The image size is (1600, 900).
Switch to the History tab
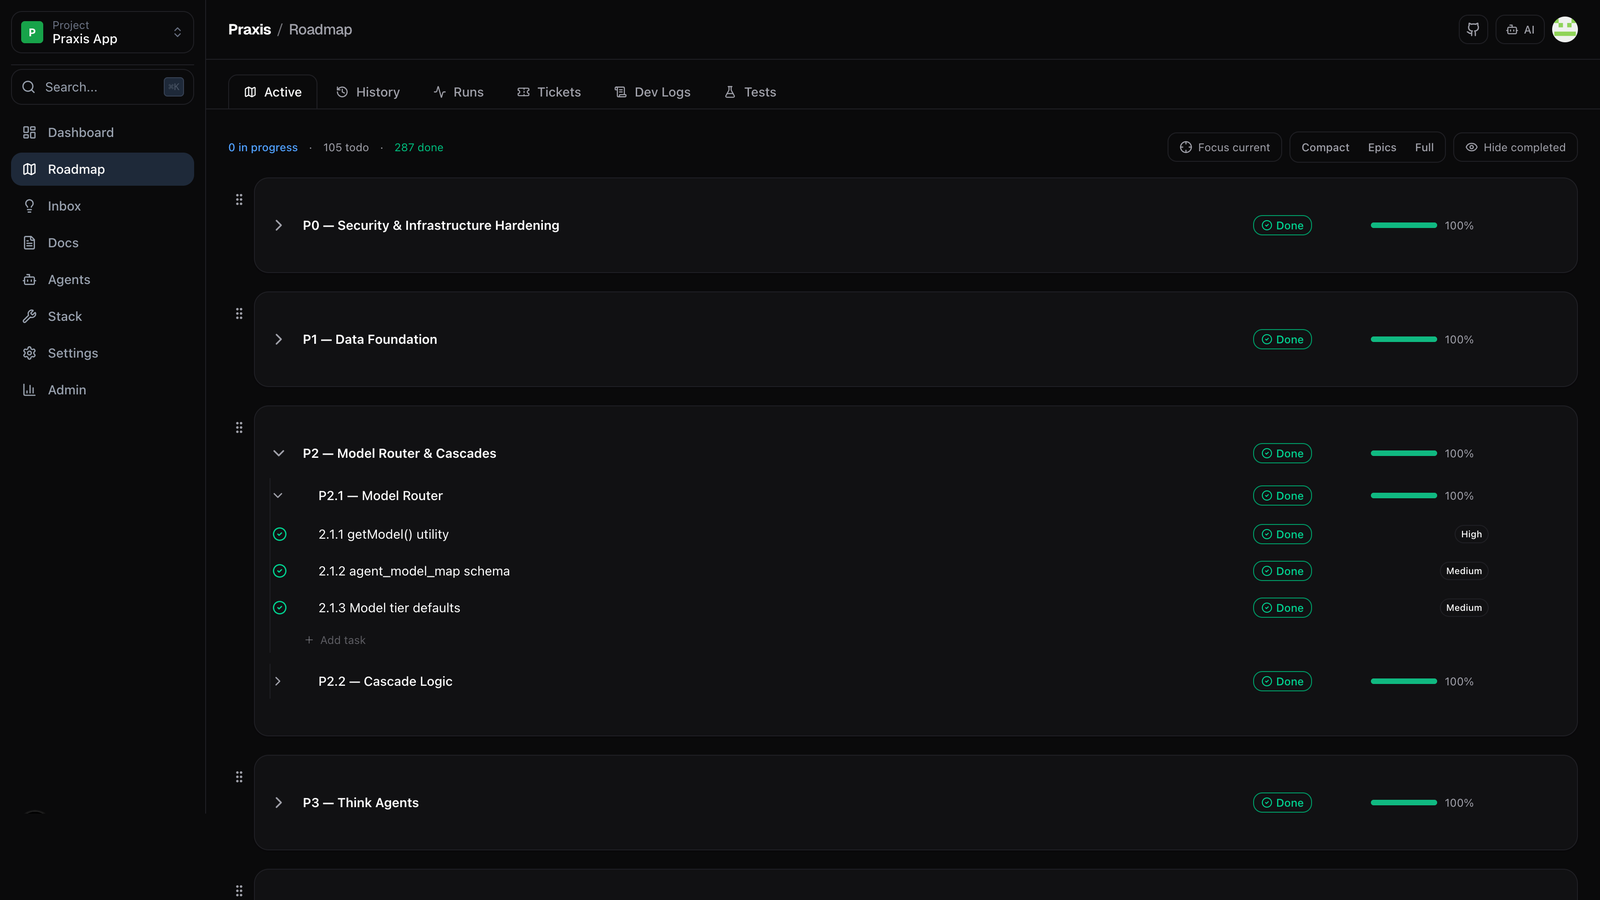click(368, 91)
